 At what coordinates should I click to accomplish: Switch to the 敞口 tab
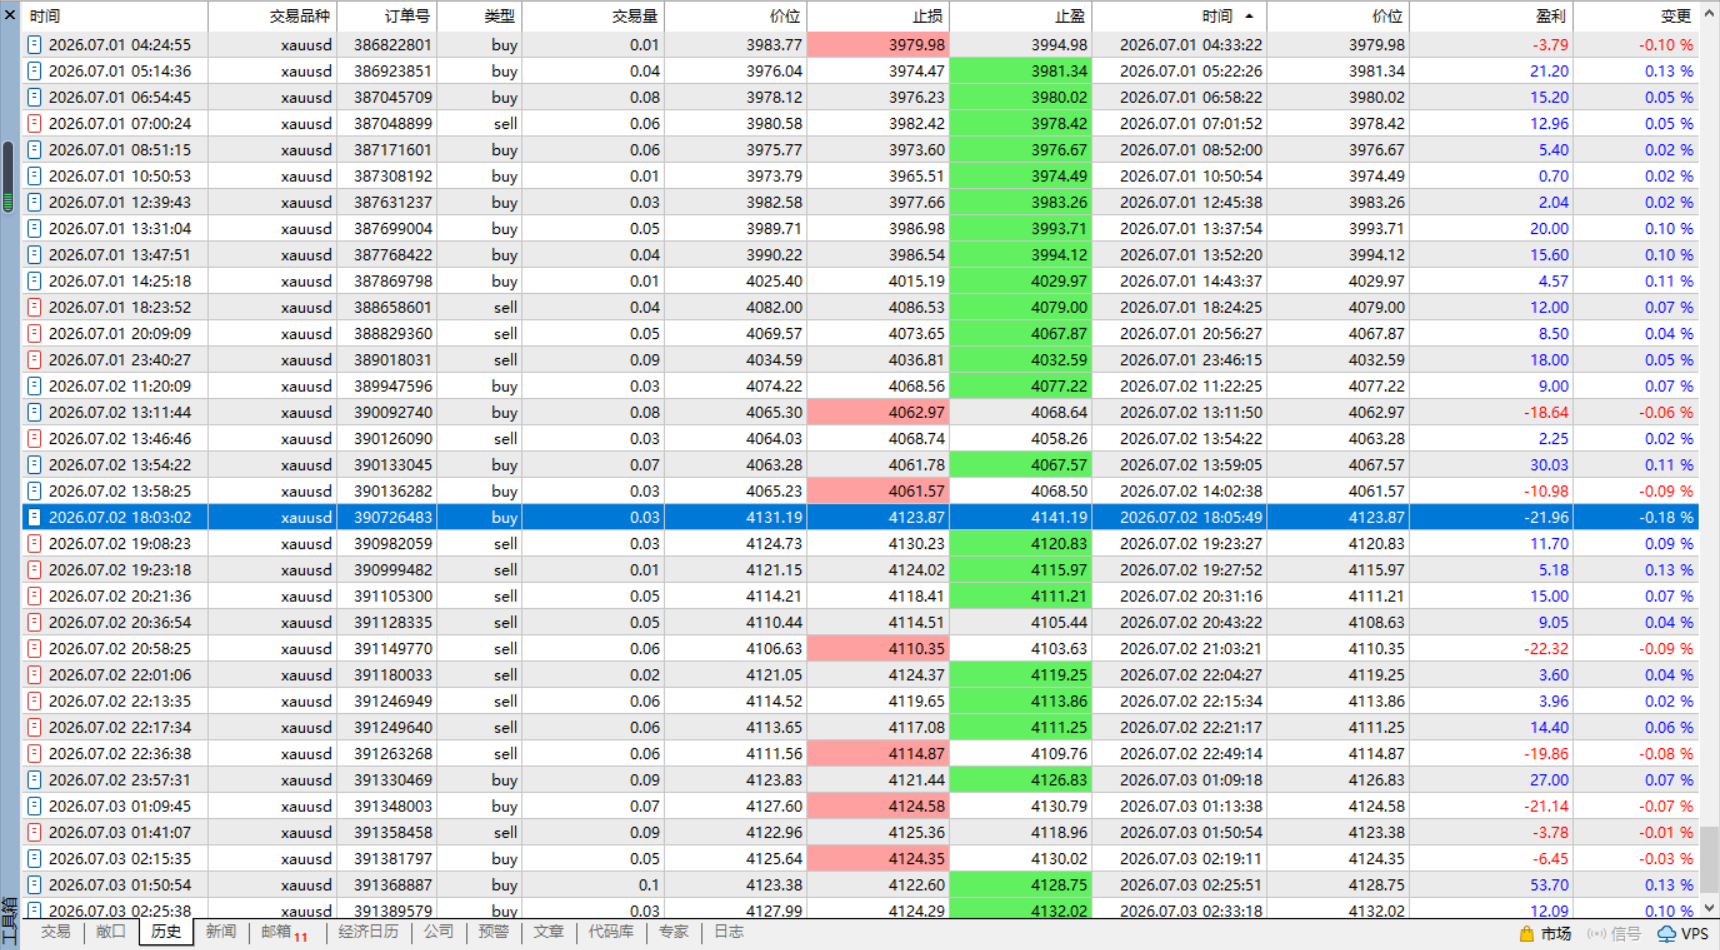(110, 932)
